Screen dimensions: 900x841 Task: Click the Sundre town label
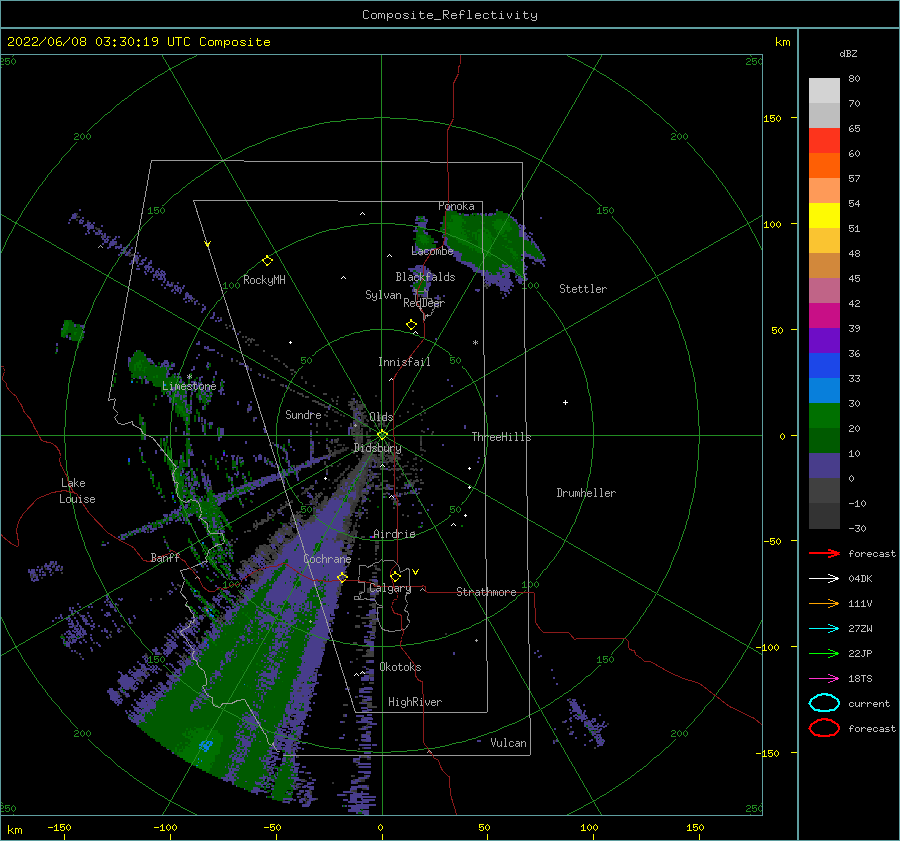303,414
